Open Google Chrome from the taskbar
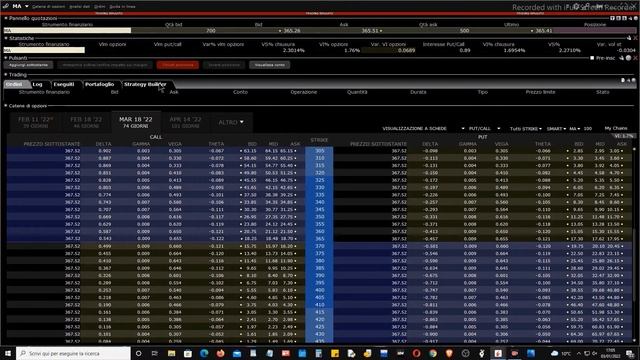Image resolution: width=640 pixels, height=360 pixels. point(433,353)
